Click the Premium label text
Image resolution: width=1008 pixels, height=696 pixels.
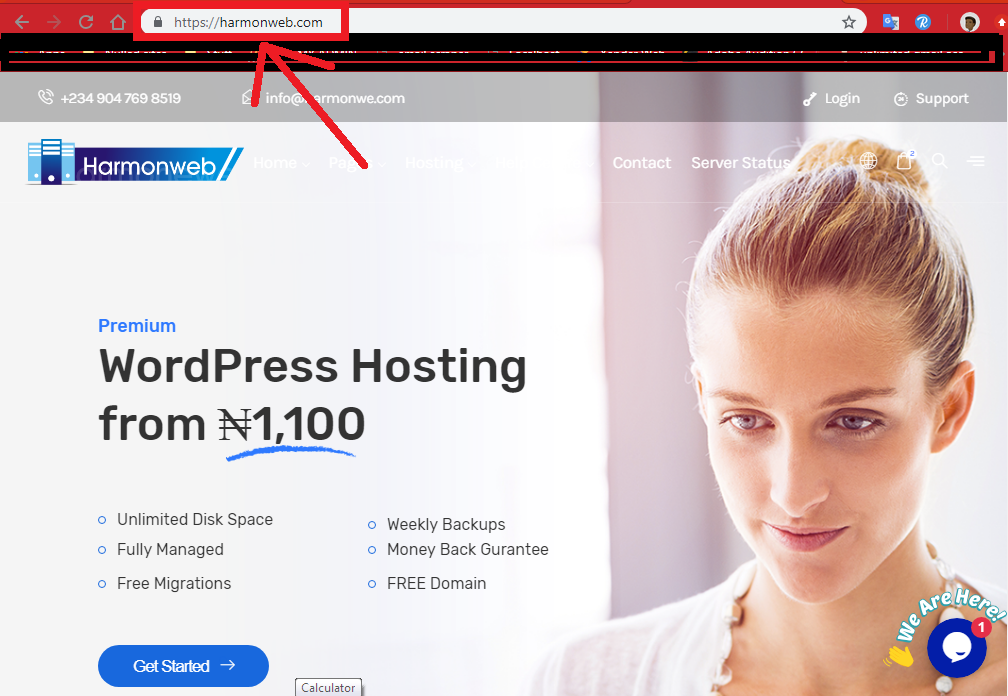point(137,326)
